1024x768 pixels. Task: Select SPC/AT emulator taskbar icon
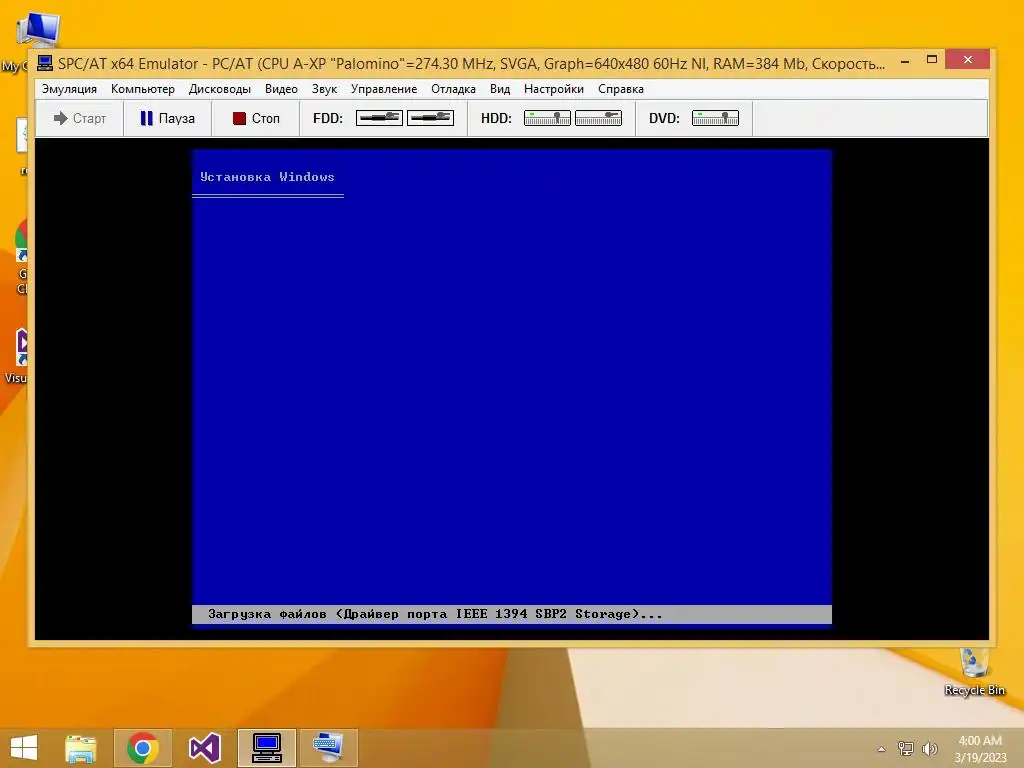[266, 748]
